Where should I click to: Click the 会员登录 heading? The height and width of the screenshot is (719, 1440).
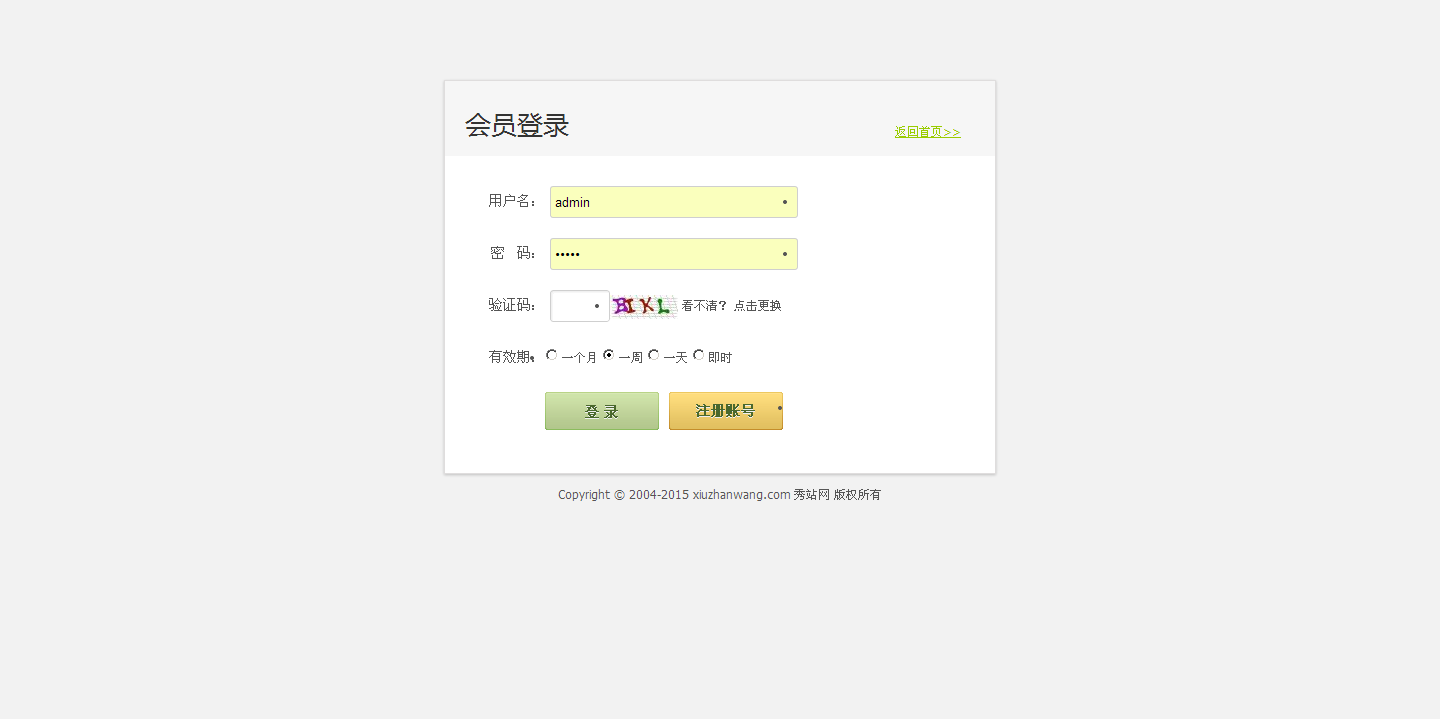[517, 126]
